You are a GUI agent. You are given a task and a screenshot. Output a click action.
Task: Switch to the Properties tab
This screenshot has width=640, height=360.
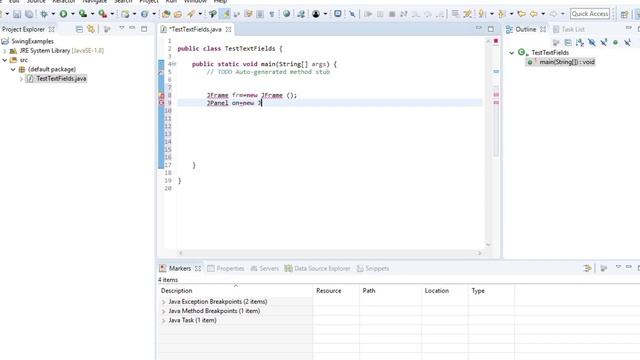[x=226, y=269]
